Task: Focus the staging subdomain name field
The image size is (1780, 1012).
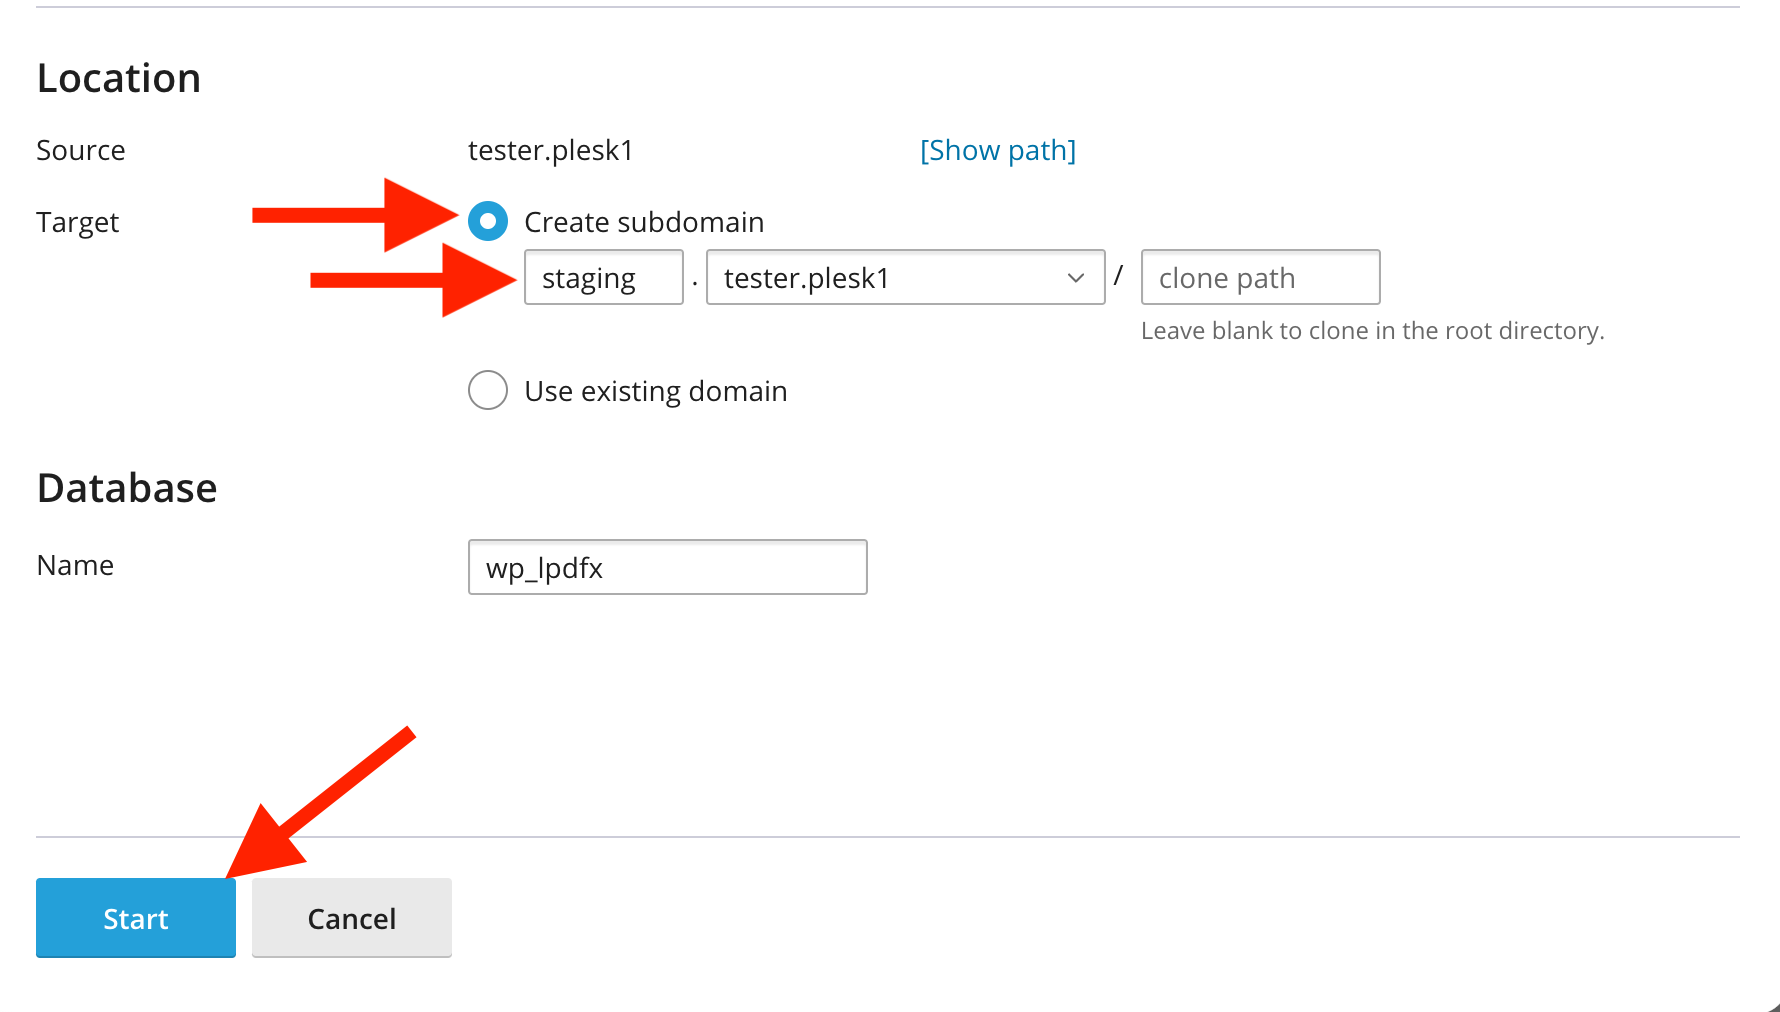Action: (603, 277)
